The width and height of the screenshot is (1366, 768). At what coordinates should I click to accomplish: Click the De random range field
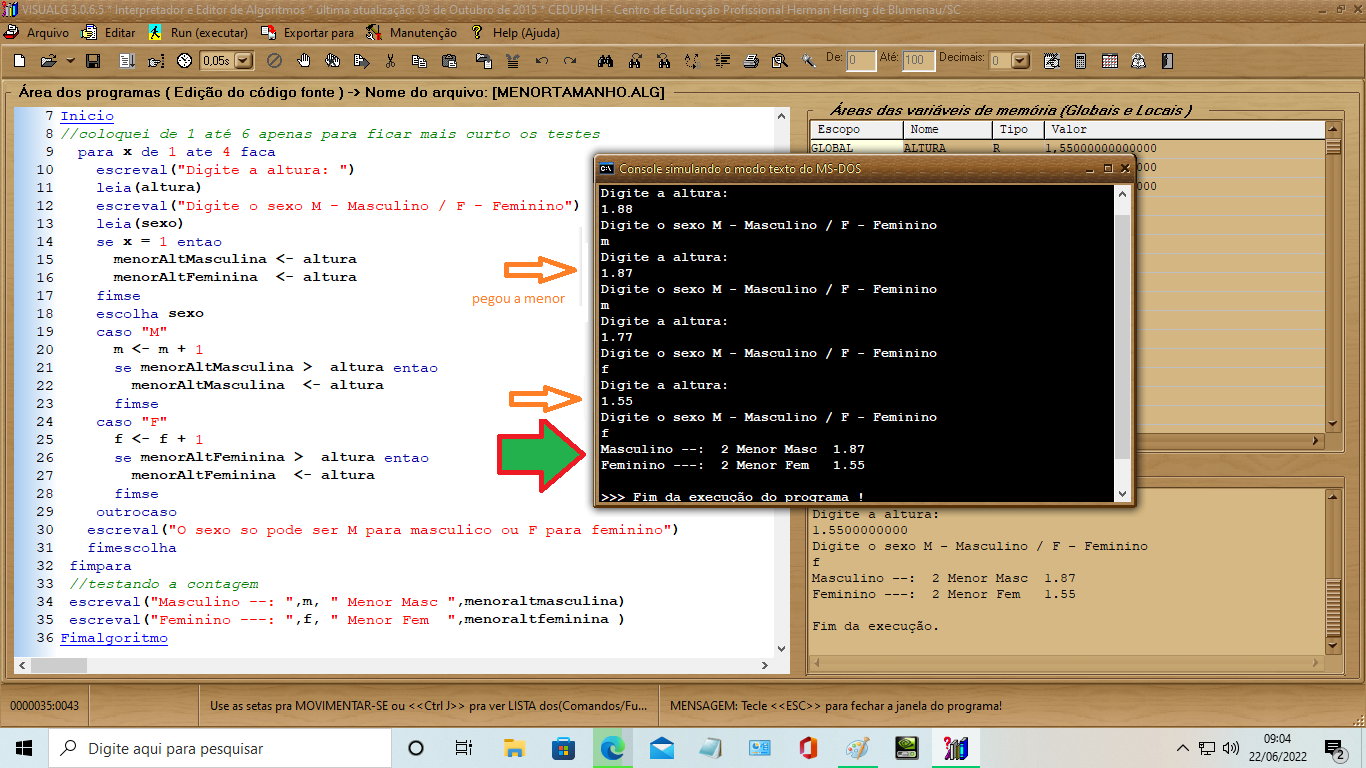861,61
